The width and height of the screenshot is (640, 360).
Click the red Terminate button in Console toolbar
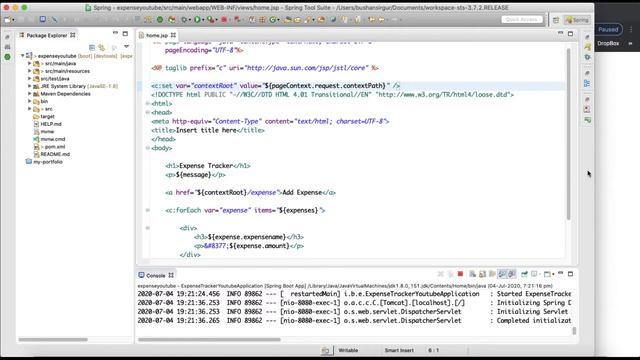[x=460, y=274]
